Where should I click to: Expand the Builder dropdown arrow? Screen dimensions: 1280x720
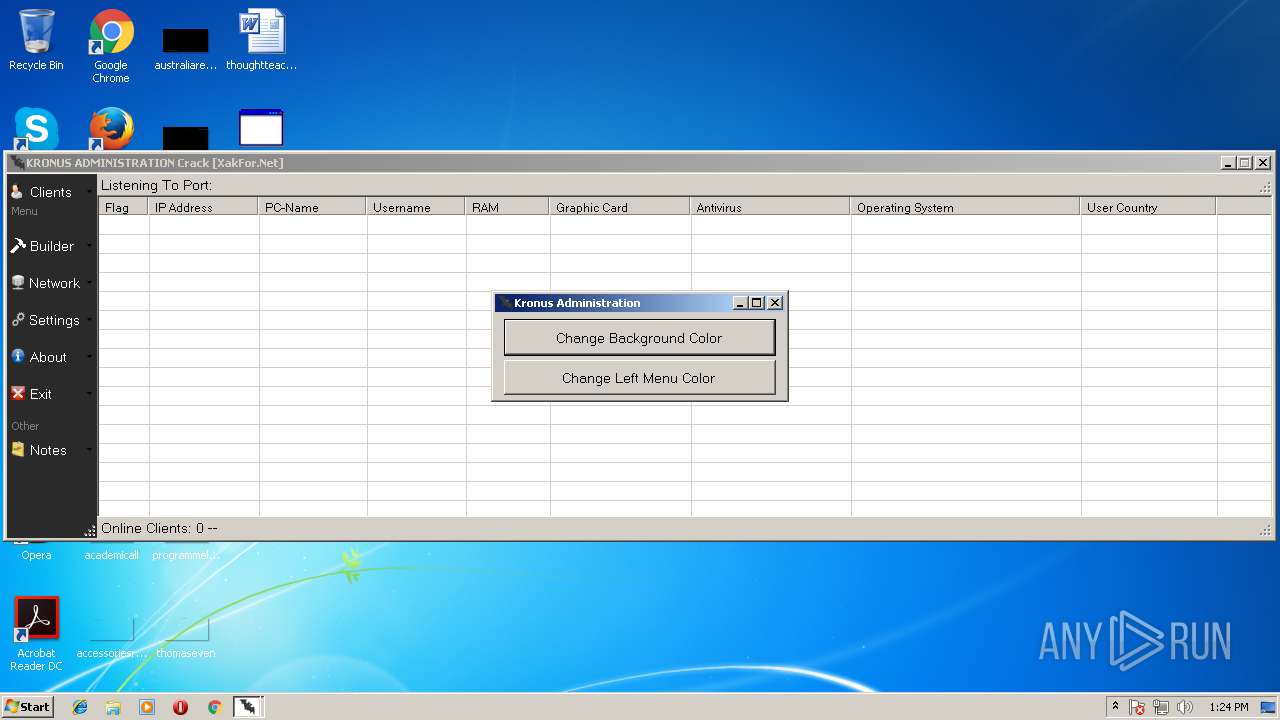[89, 246]
